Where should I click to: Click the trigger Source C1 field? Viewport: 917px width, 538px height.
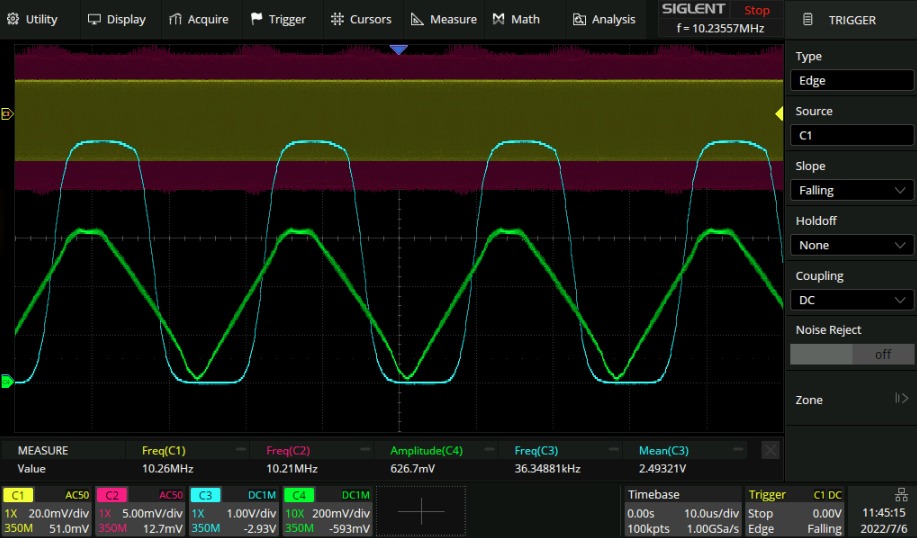tap(852, 135)
